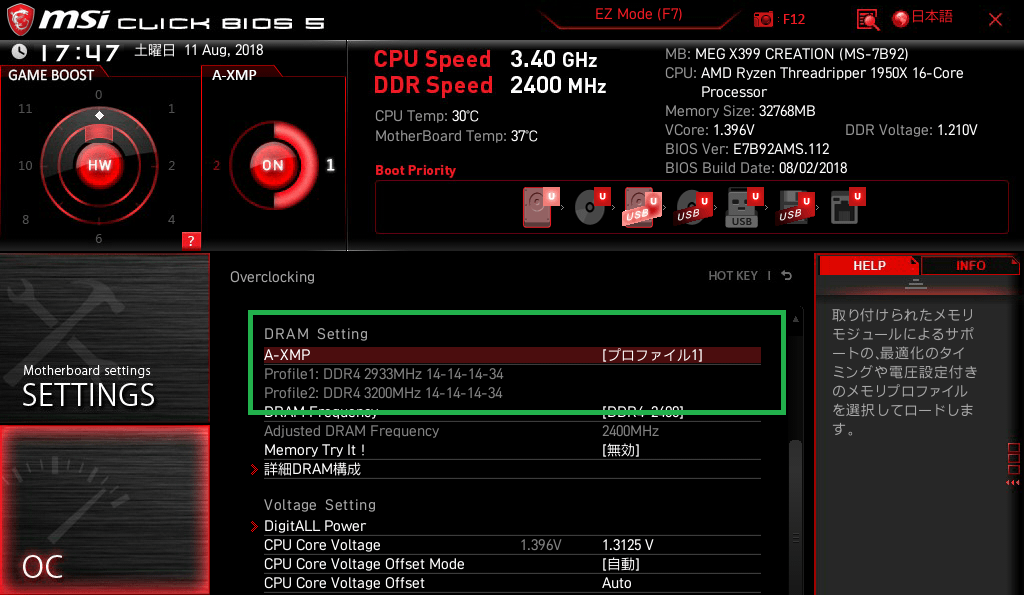Open the Motherboard SETTINGS section
The width and height of the screenshot is (1024, 595).
104,338
